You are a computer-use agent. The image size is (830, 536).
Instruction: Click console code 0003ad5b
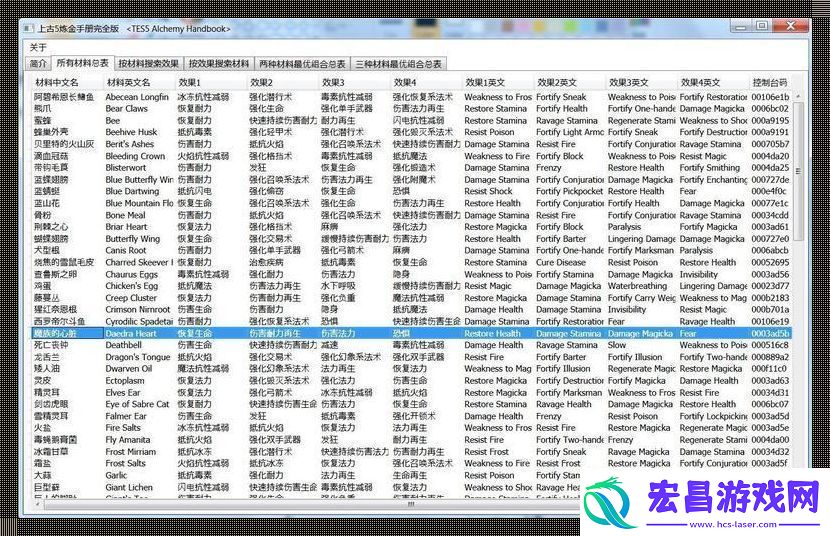[770, 334]
